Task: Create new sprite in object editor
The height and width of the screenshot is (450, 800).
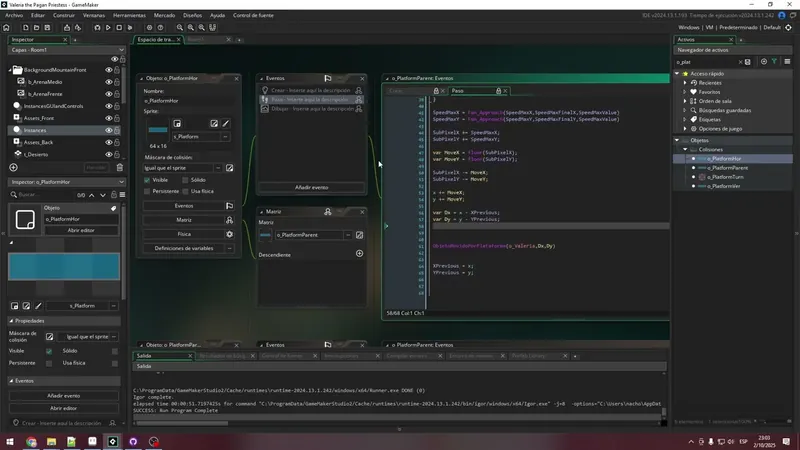Action: pos(177,123)
